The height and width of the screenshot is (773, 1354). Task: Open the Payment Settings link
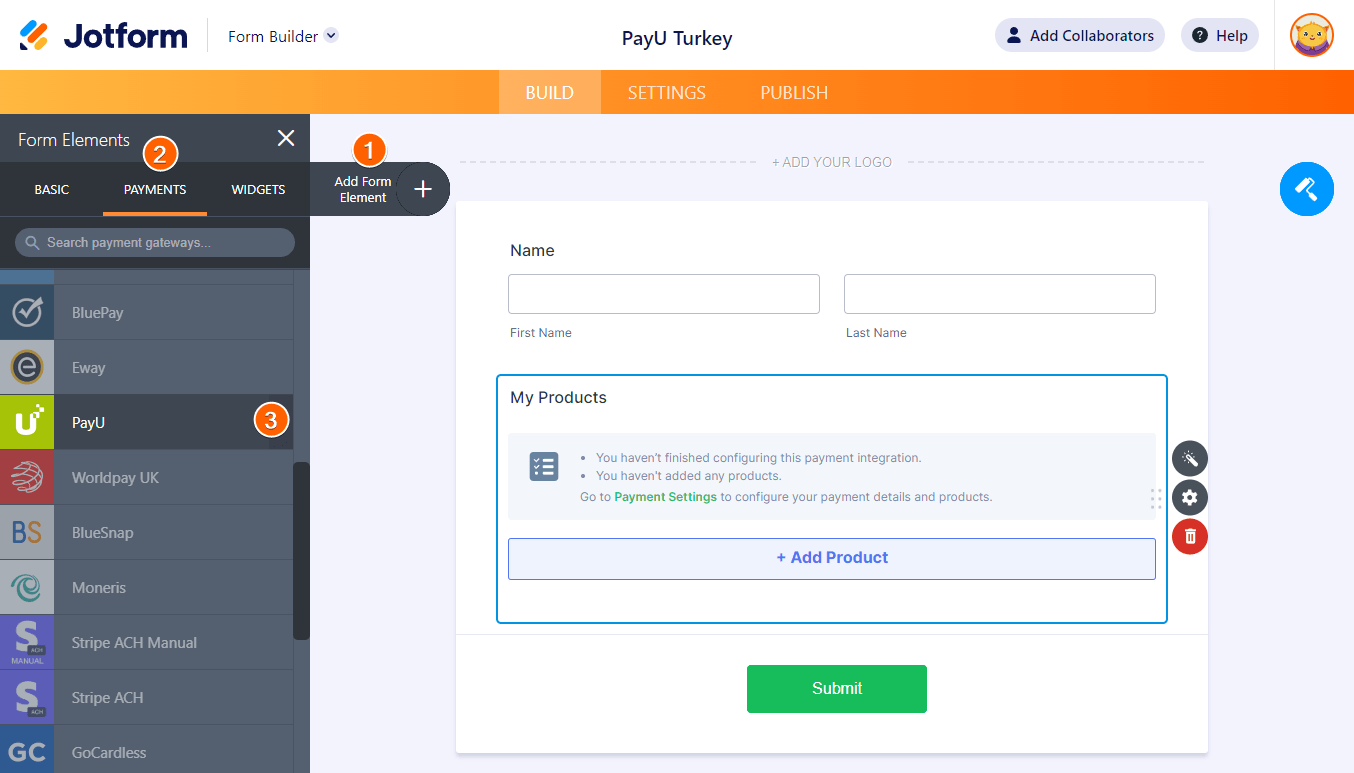click(x=666, y=497)
